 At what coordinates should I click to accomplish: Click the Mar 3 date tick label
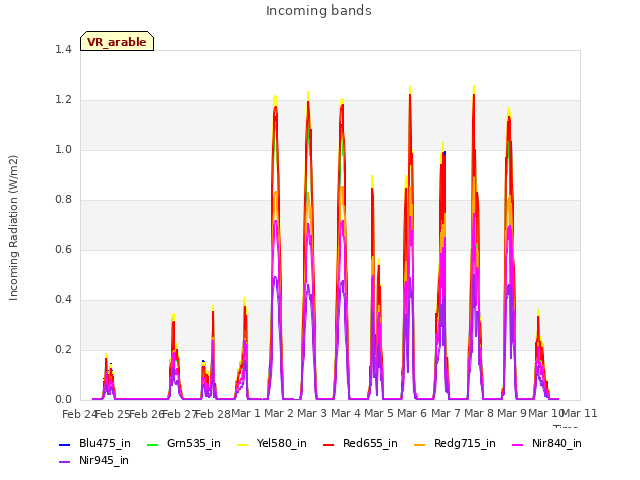pyautogui.click(x=312, y=413)
